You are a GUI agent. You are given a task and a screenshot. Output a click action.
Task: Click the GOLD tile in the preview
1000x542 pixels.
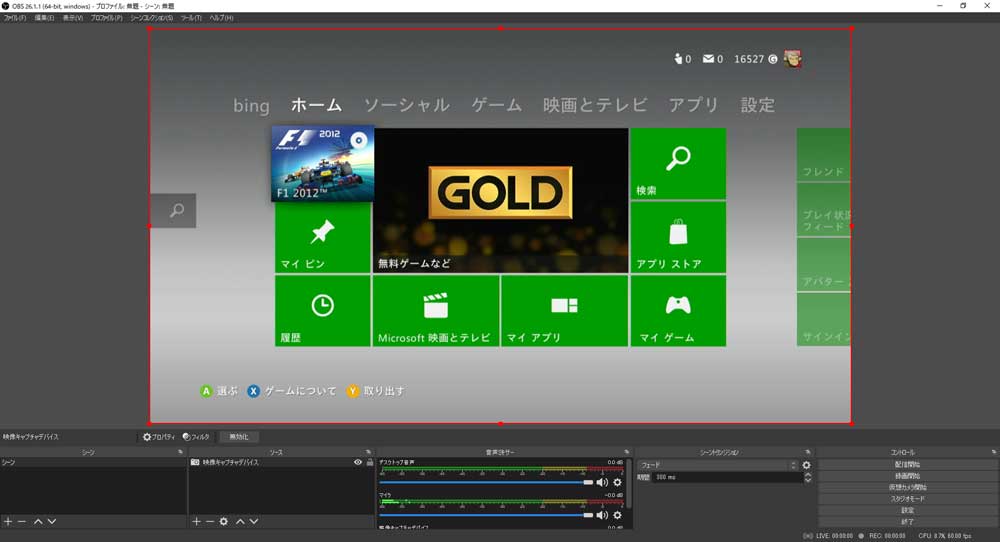(501, 200)
